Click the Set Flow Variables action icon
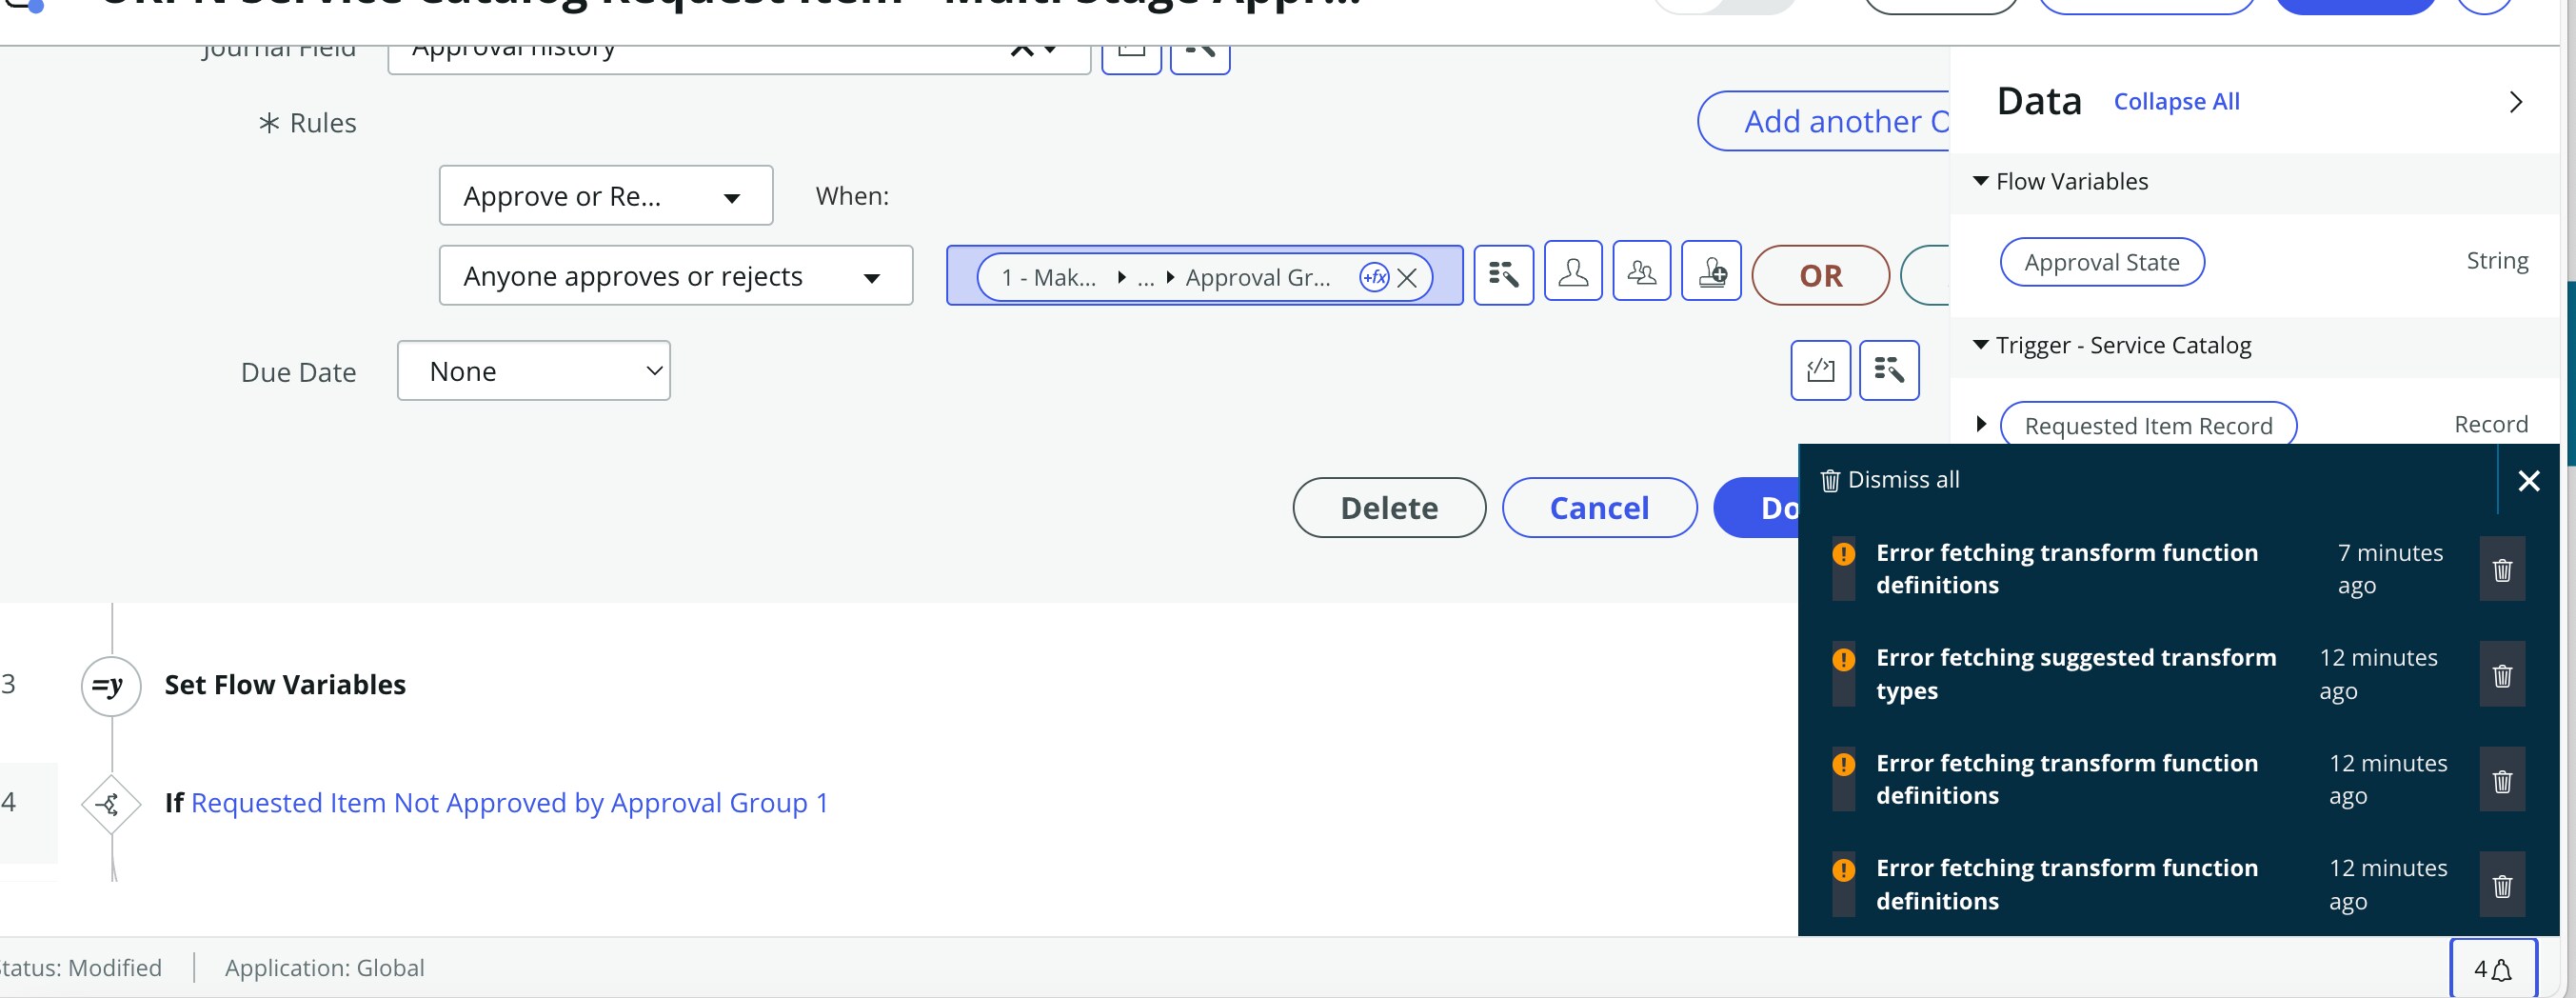The width and height of the screenshot is (2576, 998). 110,685
